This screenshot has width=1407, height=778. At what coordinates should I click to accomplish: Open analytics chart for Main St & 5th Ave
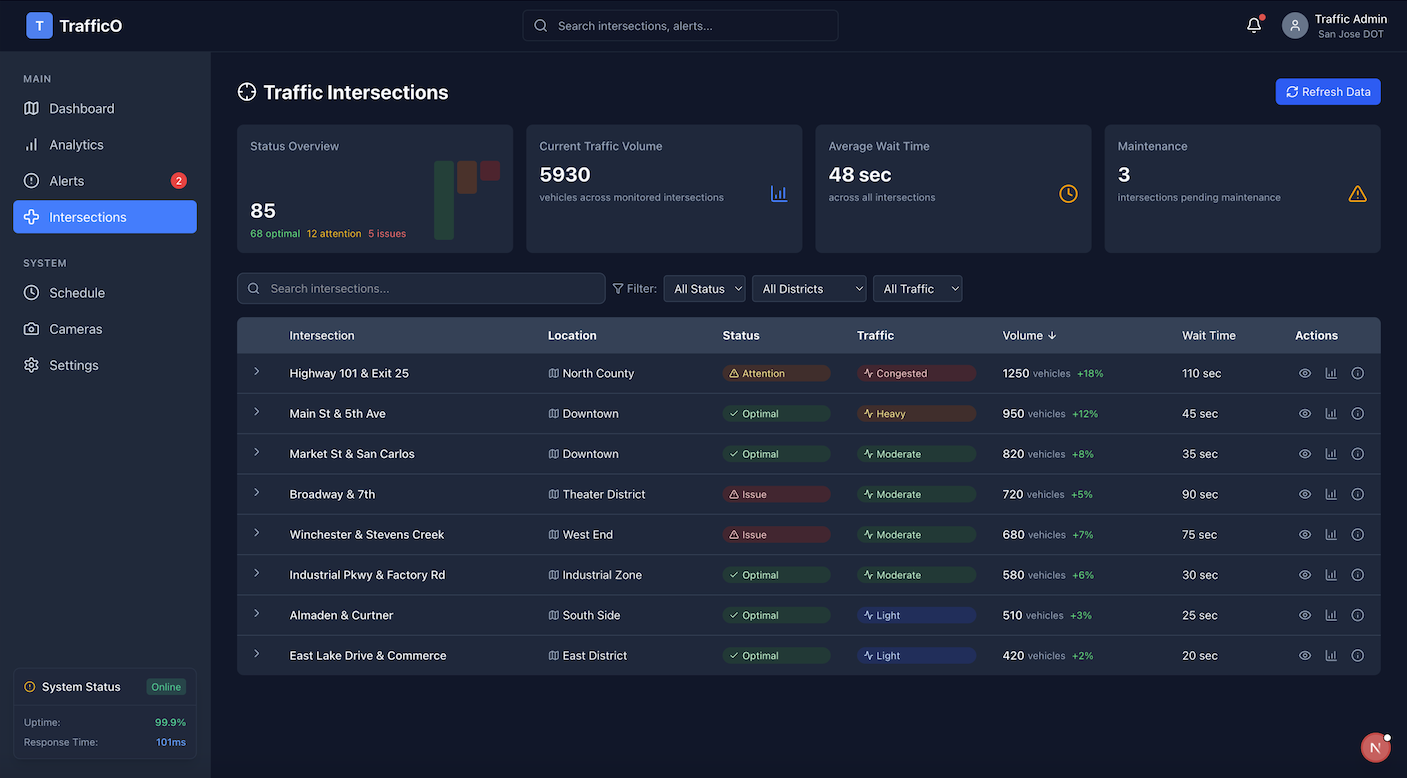click(x=1331, y=413)
